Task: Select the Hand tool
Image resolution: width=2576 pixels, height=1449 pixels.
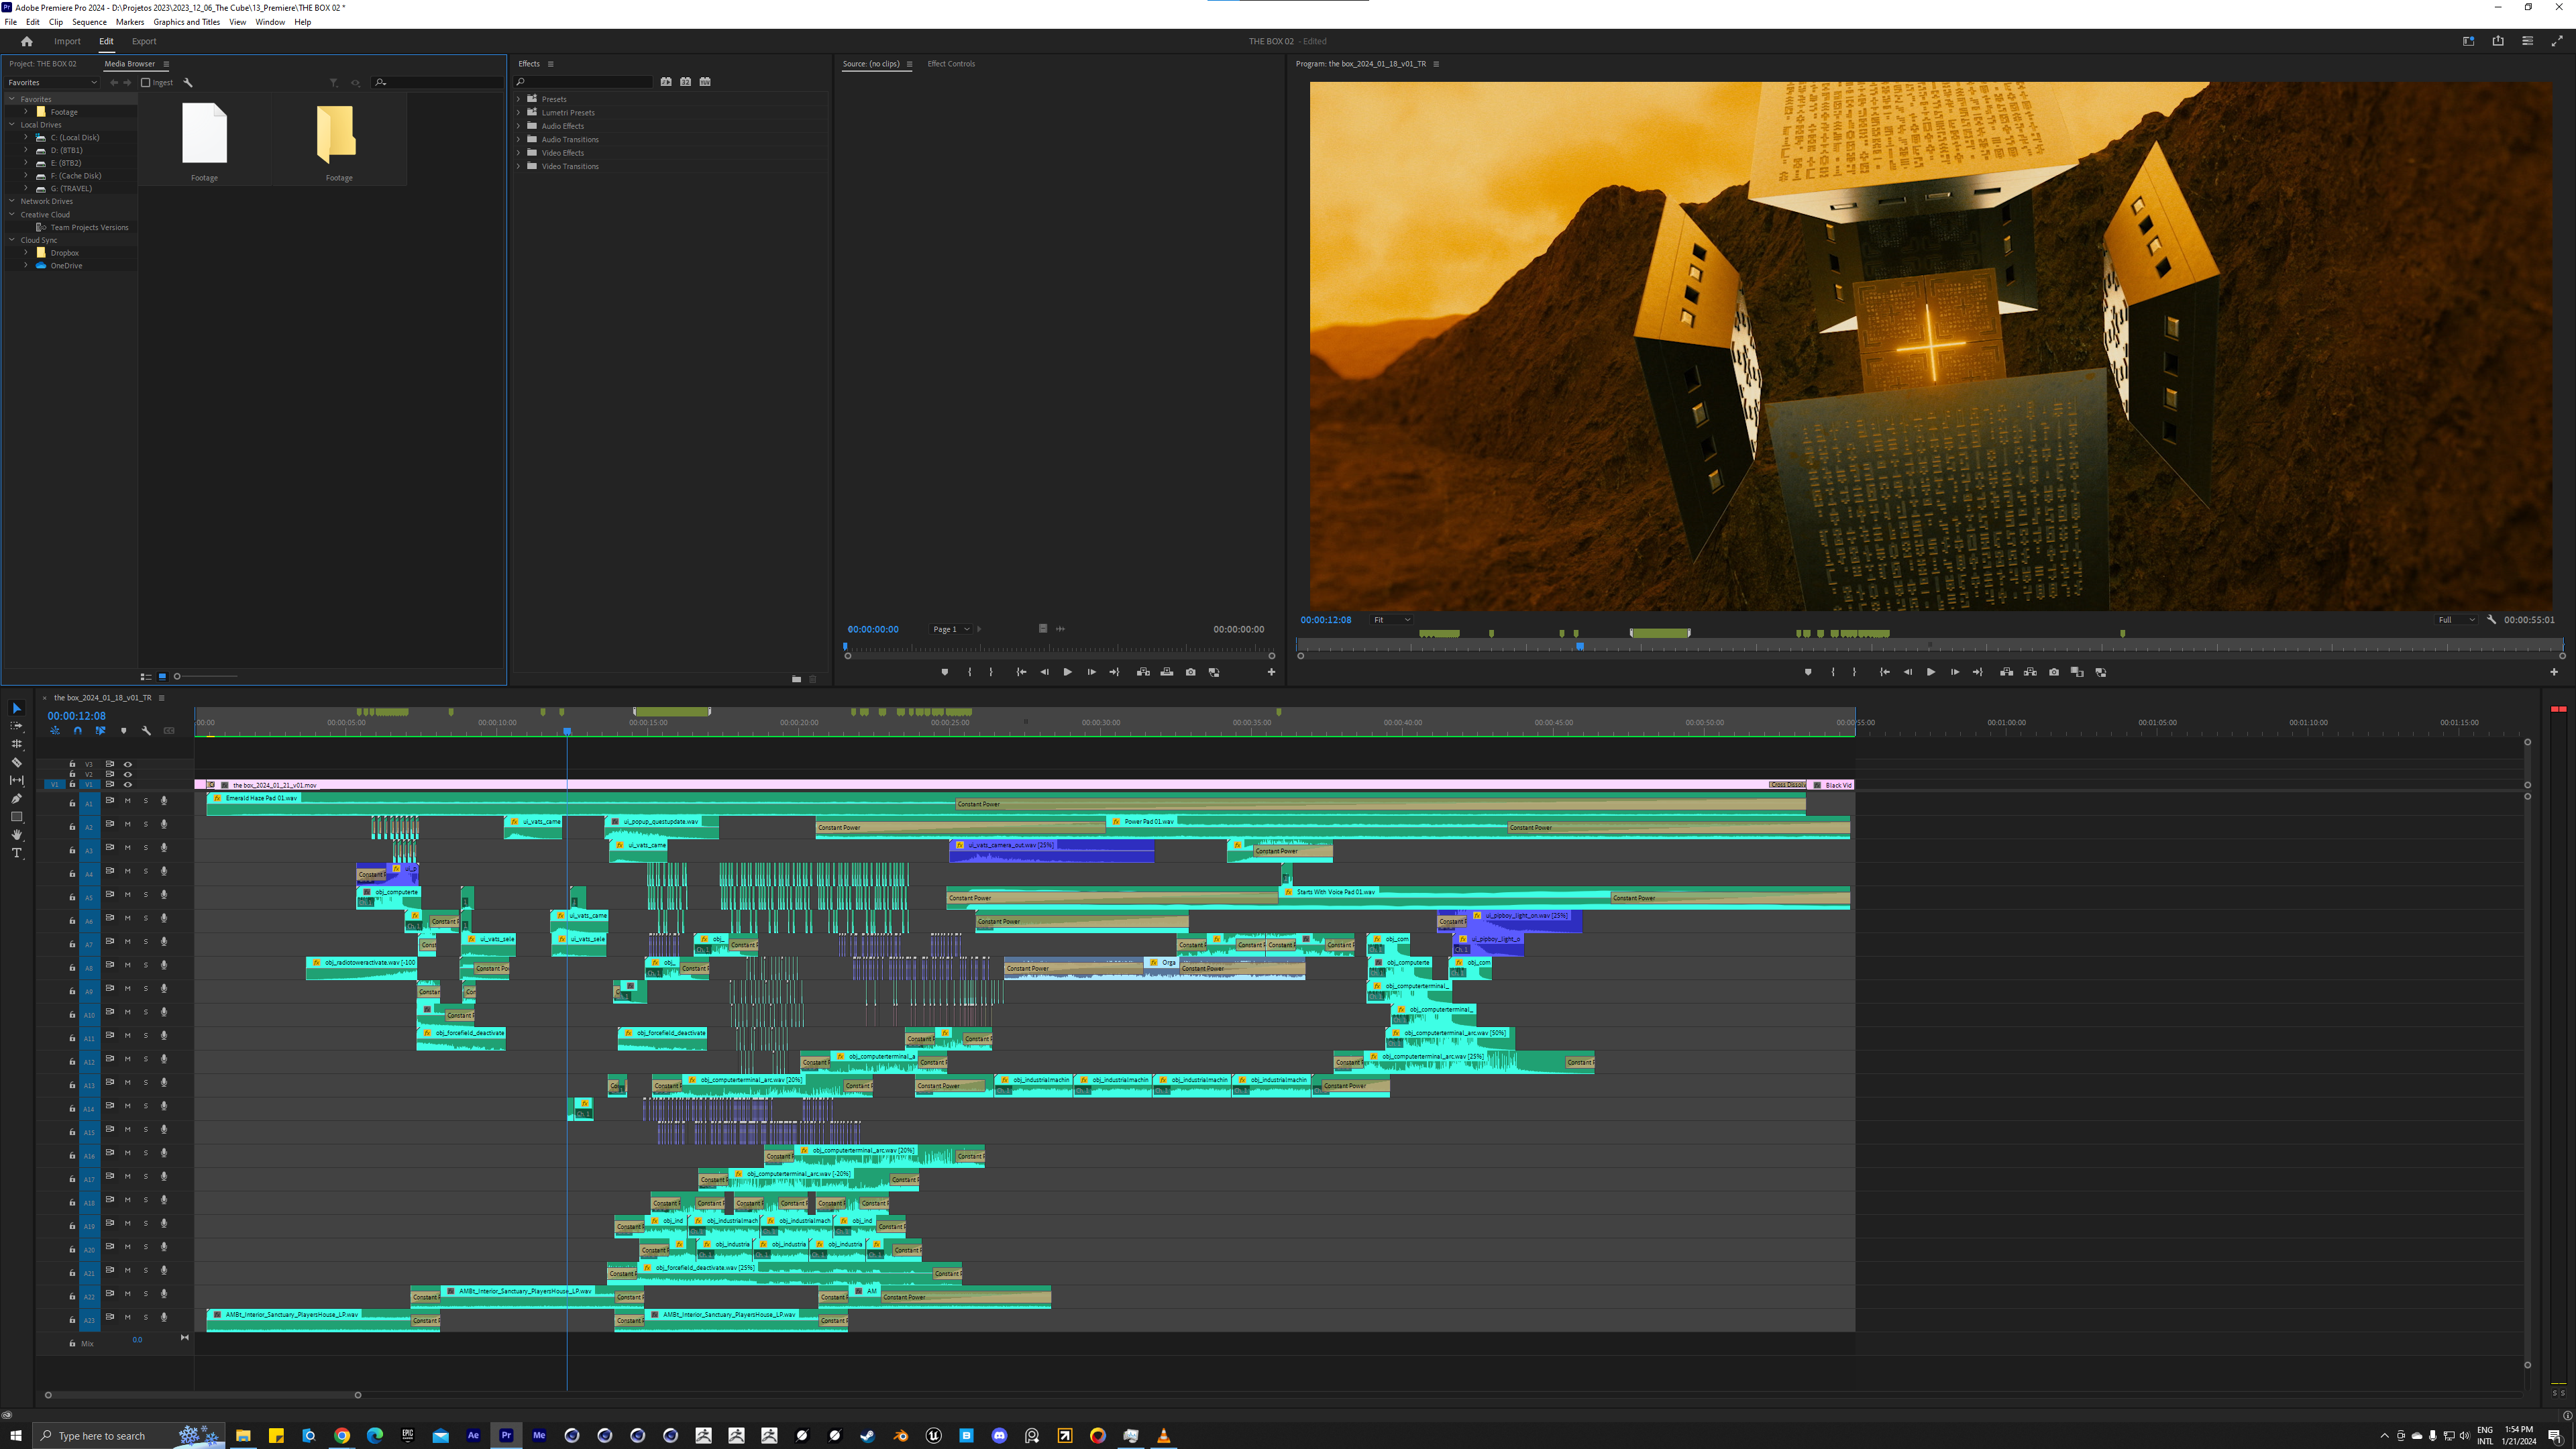Action: (16, 835)
